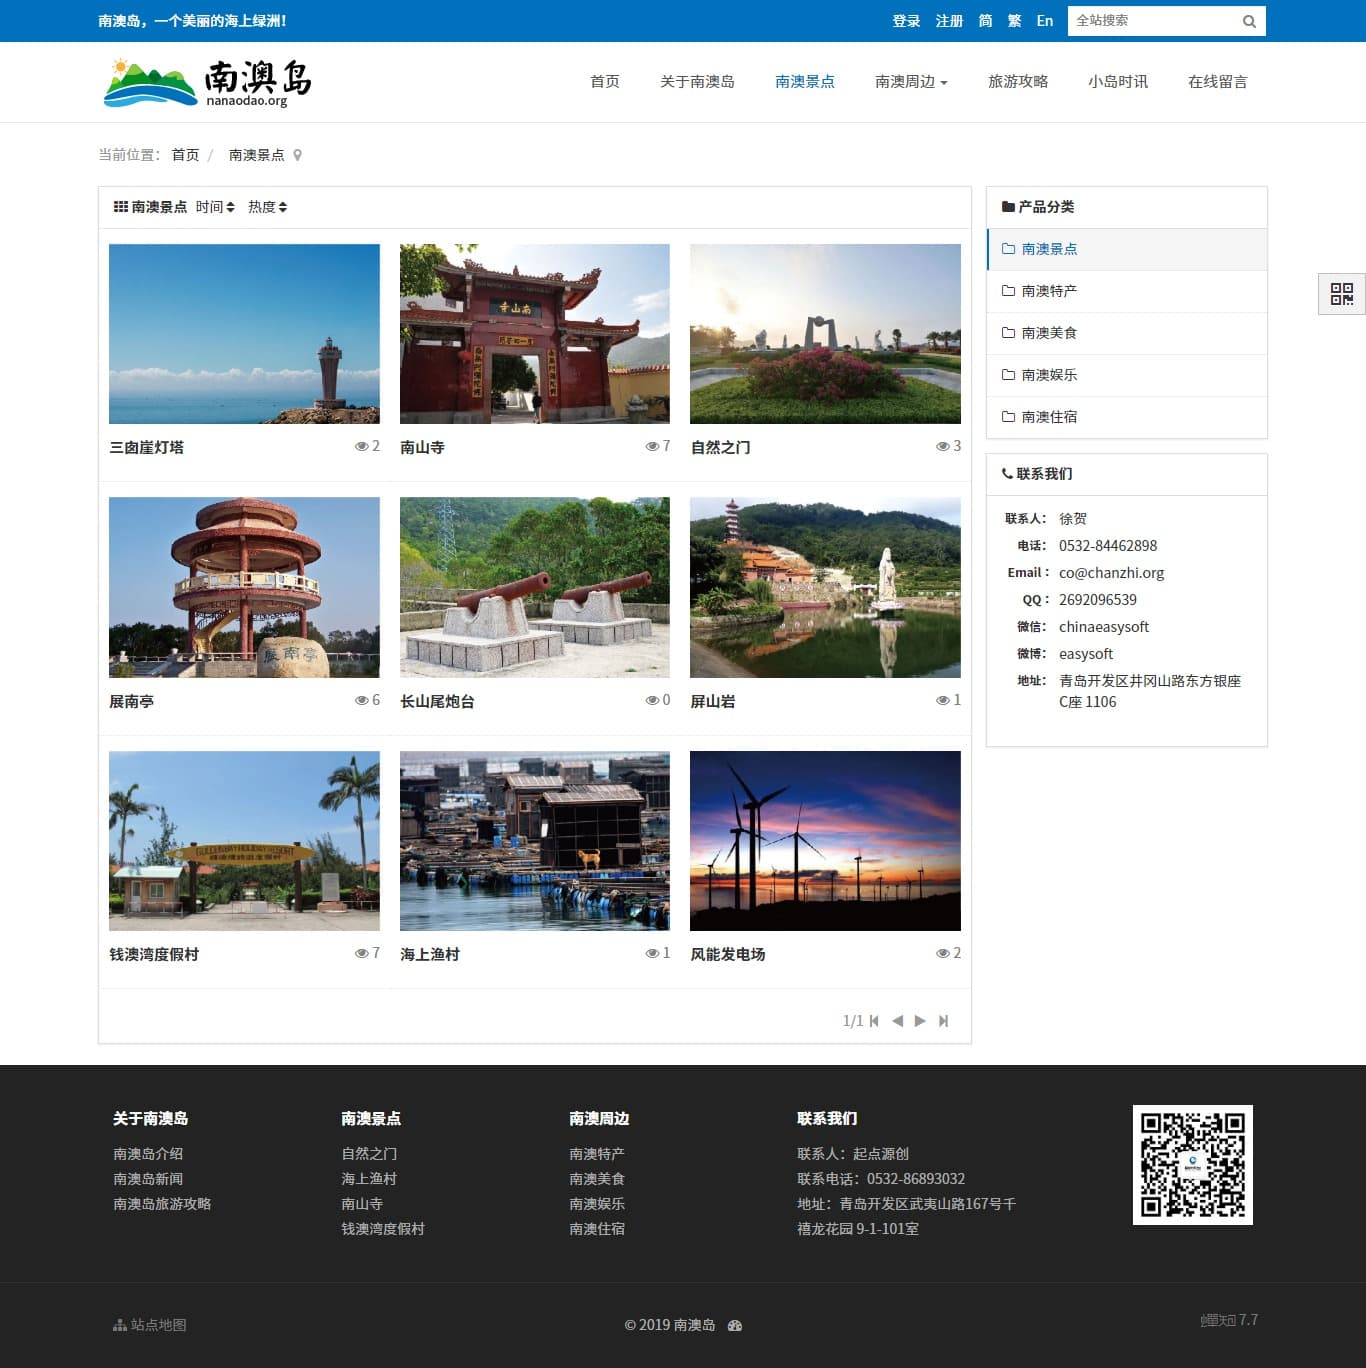Switch language to 繁
Screen dimensions: 1366x1368
1014,21
